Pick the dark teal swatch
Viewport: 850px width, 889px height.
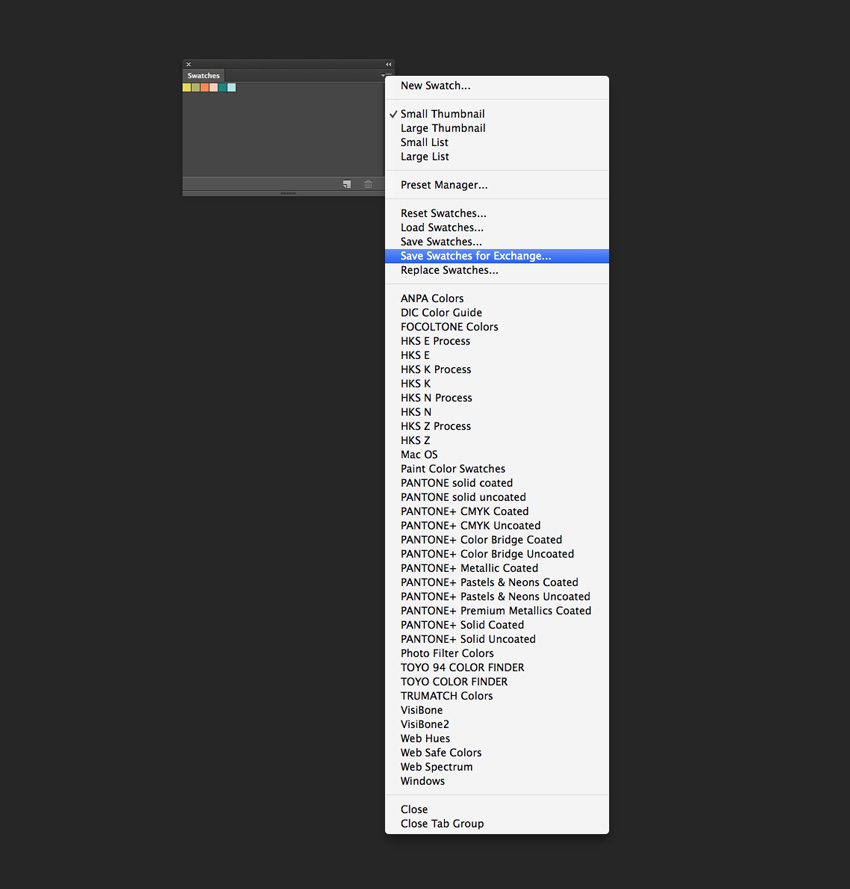pos(223,87)
